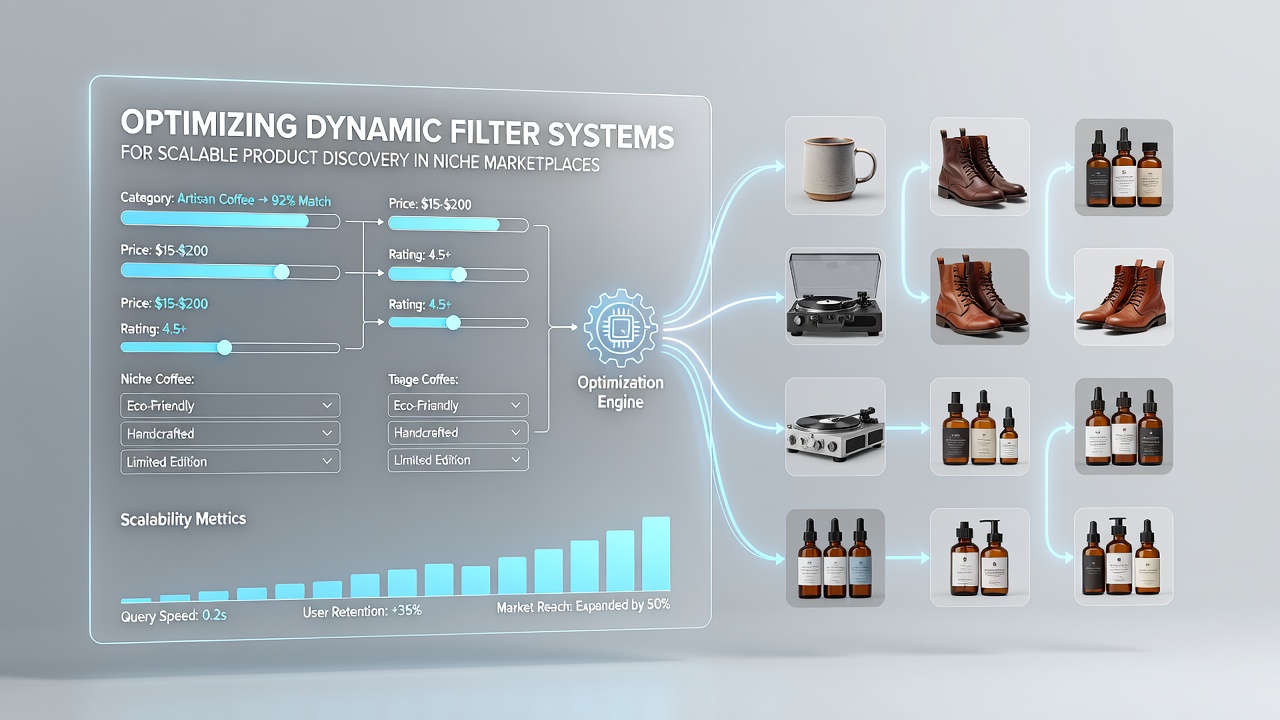Select dark-background bottles thumbnail below silver turntable
Viewport: 1280px width, 720px height.
pyautogui.click(x=835, y=557)
